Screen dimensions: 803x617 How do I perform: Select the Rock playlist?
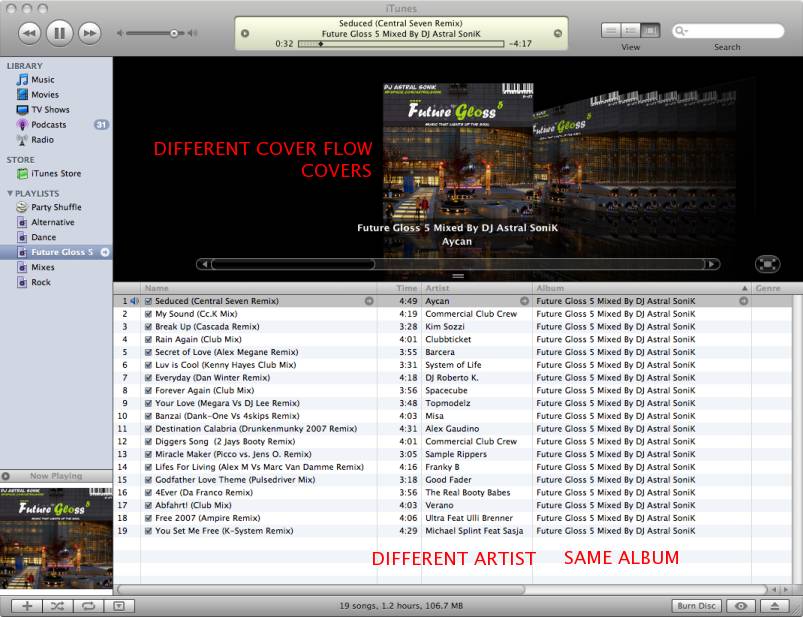[x=41, y=282]
